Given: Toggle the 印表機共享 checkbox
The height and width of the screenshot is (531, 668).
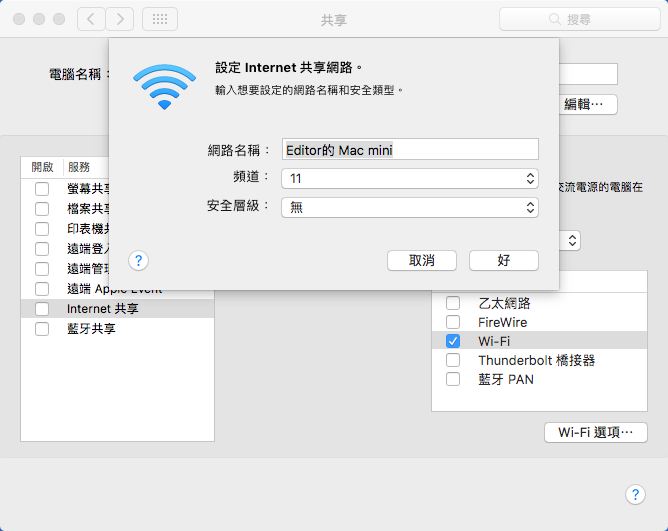Looking at the screenshot, I should click(x=42, y=229).
